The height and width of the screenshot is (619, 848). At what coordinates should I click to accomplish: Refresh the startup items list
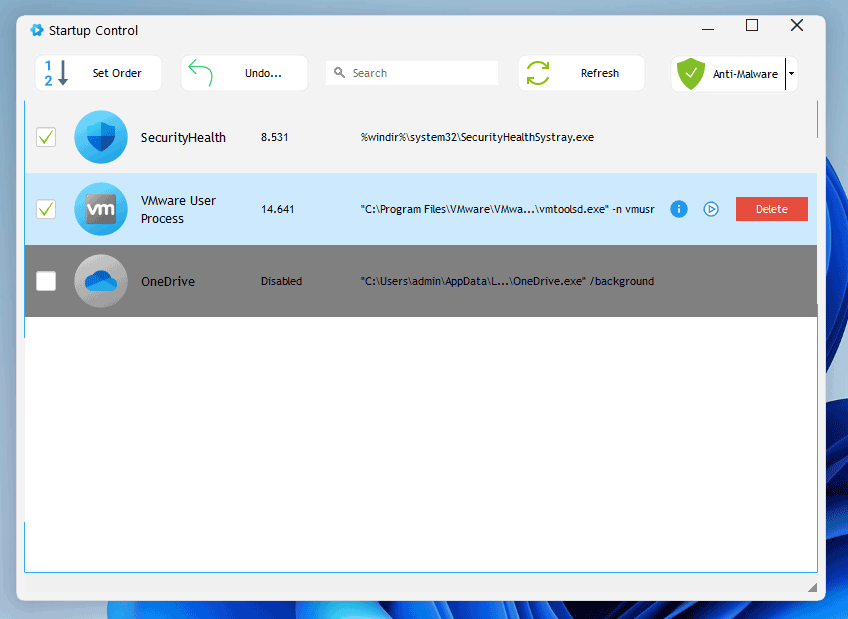tap(581, 73)
